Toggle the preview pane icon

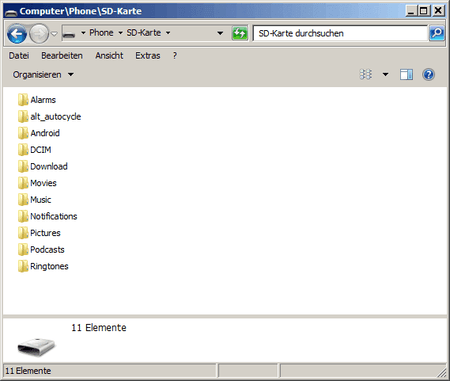pos(406,74)
